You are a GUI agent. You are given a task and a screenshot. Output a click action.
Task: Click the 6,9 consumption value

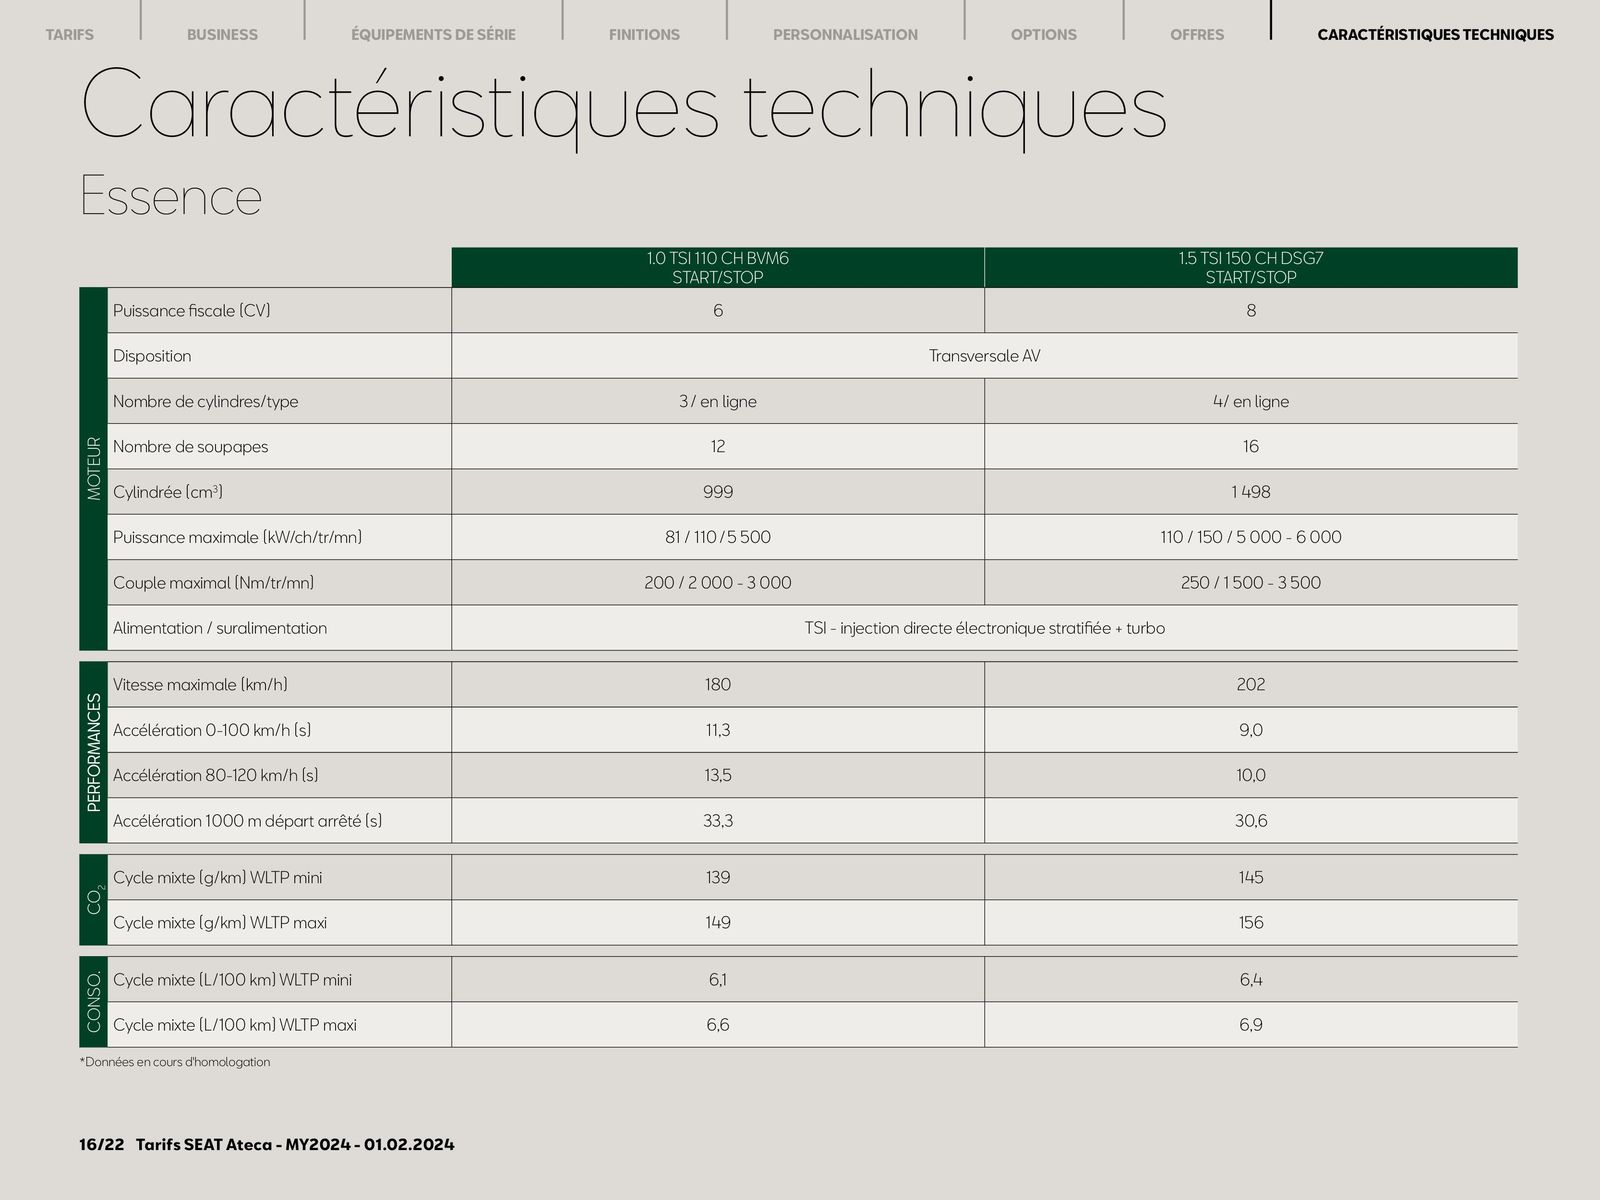coord(1251,1025)
